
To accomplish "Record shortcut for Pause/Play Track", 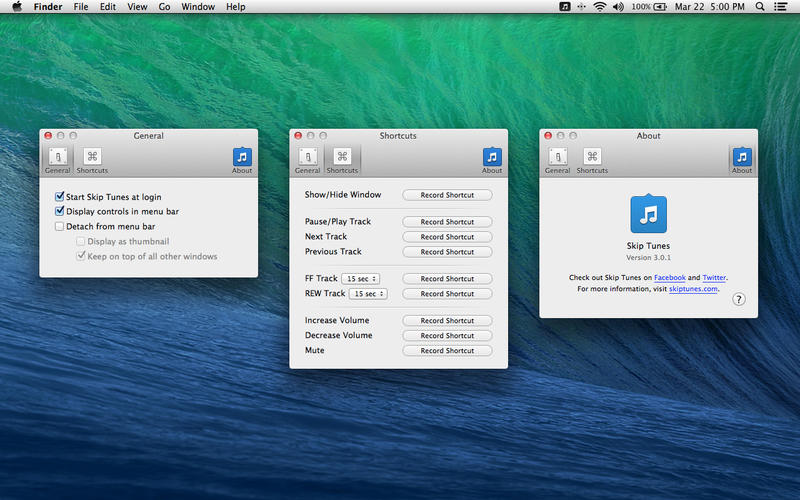I will tap(447, 222).
